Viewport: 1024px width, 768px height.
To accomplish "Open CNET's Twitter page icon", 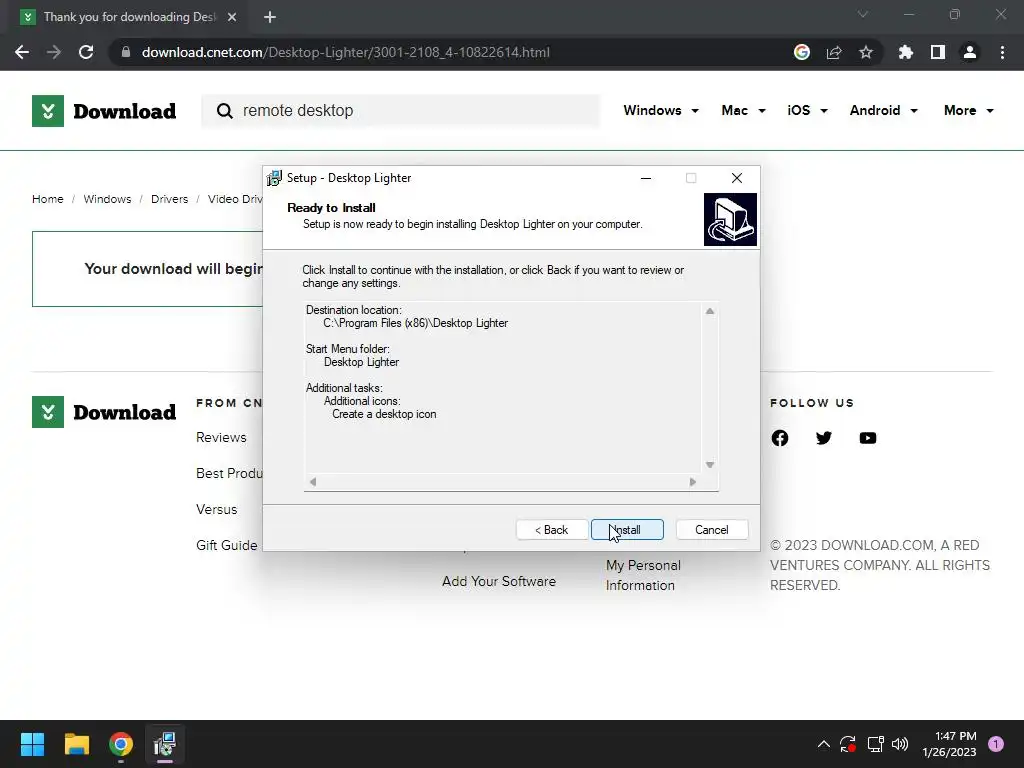I will [x=824, y=438].
